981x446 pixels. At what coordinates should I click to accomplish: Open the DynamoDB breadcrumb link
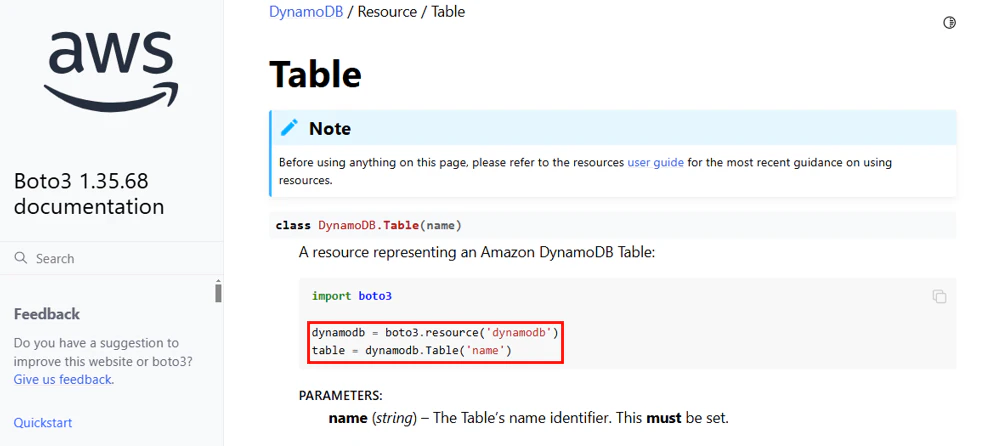(306, 11)
